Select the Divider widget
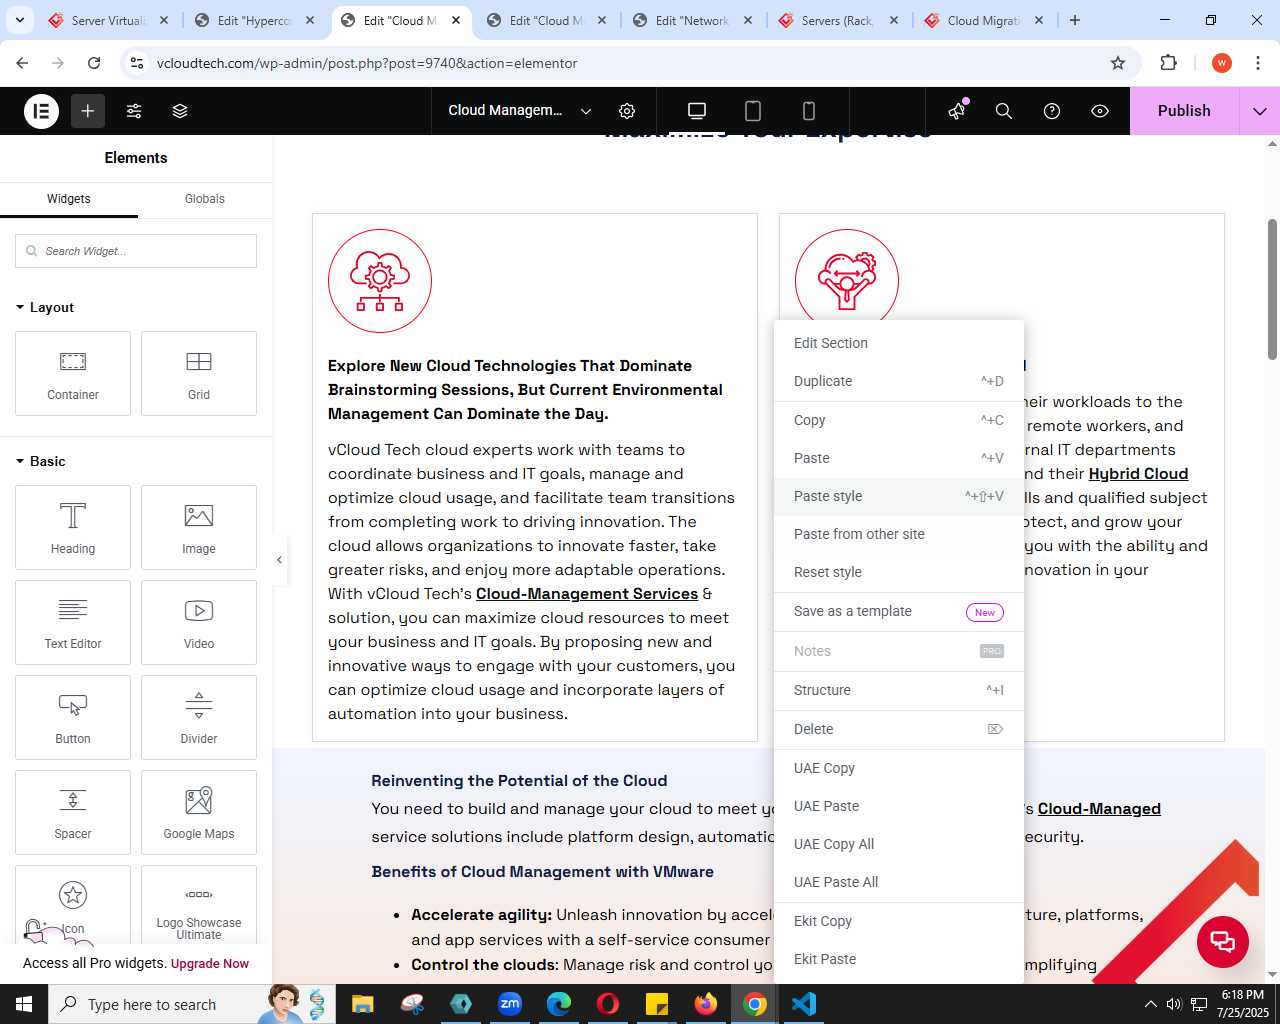1280x1024 pixels. [199, 718]
